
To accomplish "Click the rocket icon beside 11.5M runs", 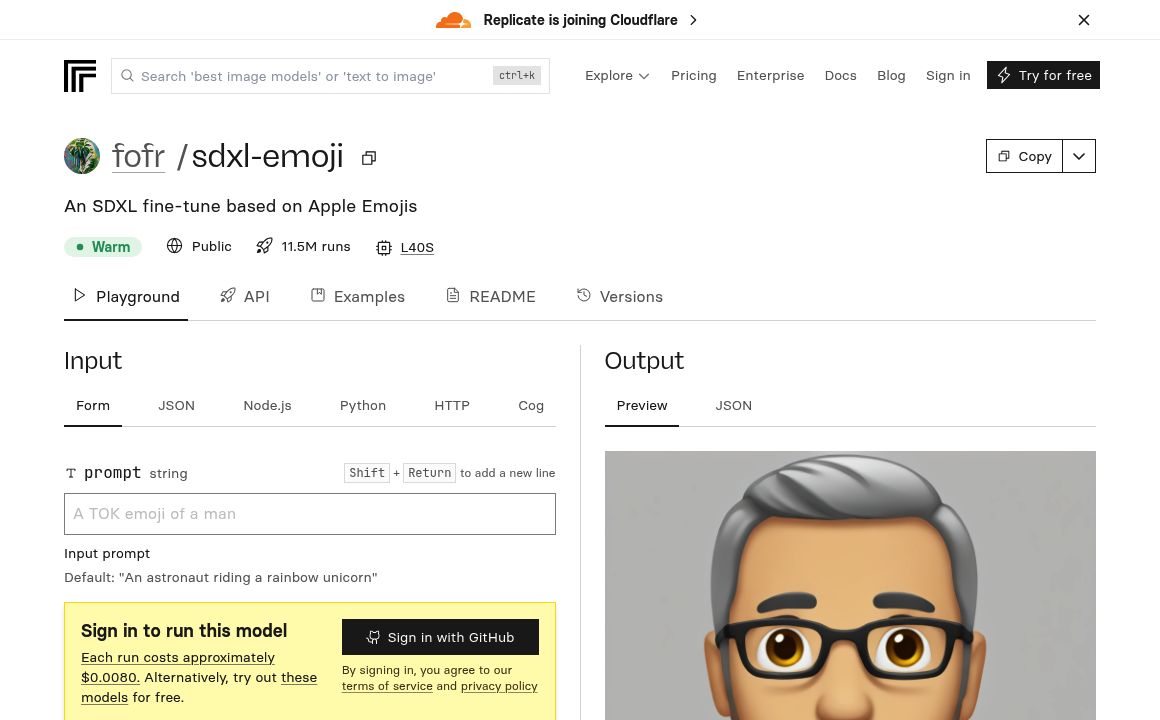I will pyautogui.click(x=264, y=246).
